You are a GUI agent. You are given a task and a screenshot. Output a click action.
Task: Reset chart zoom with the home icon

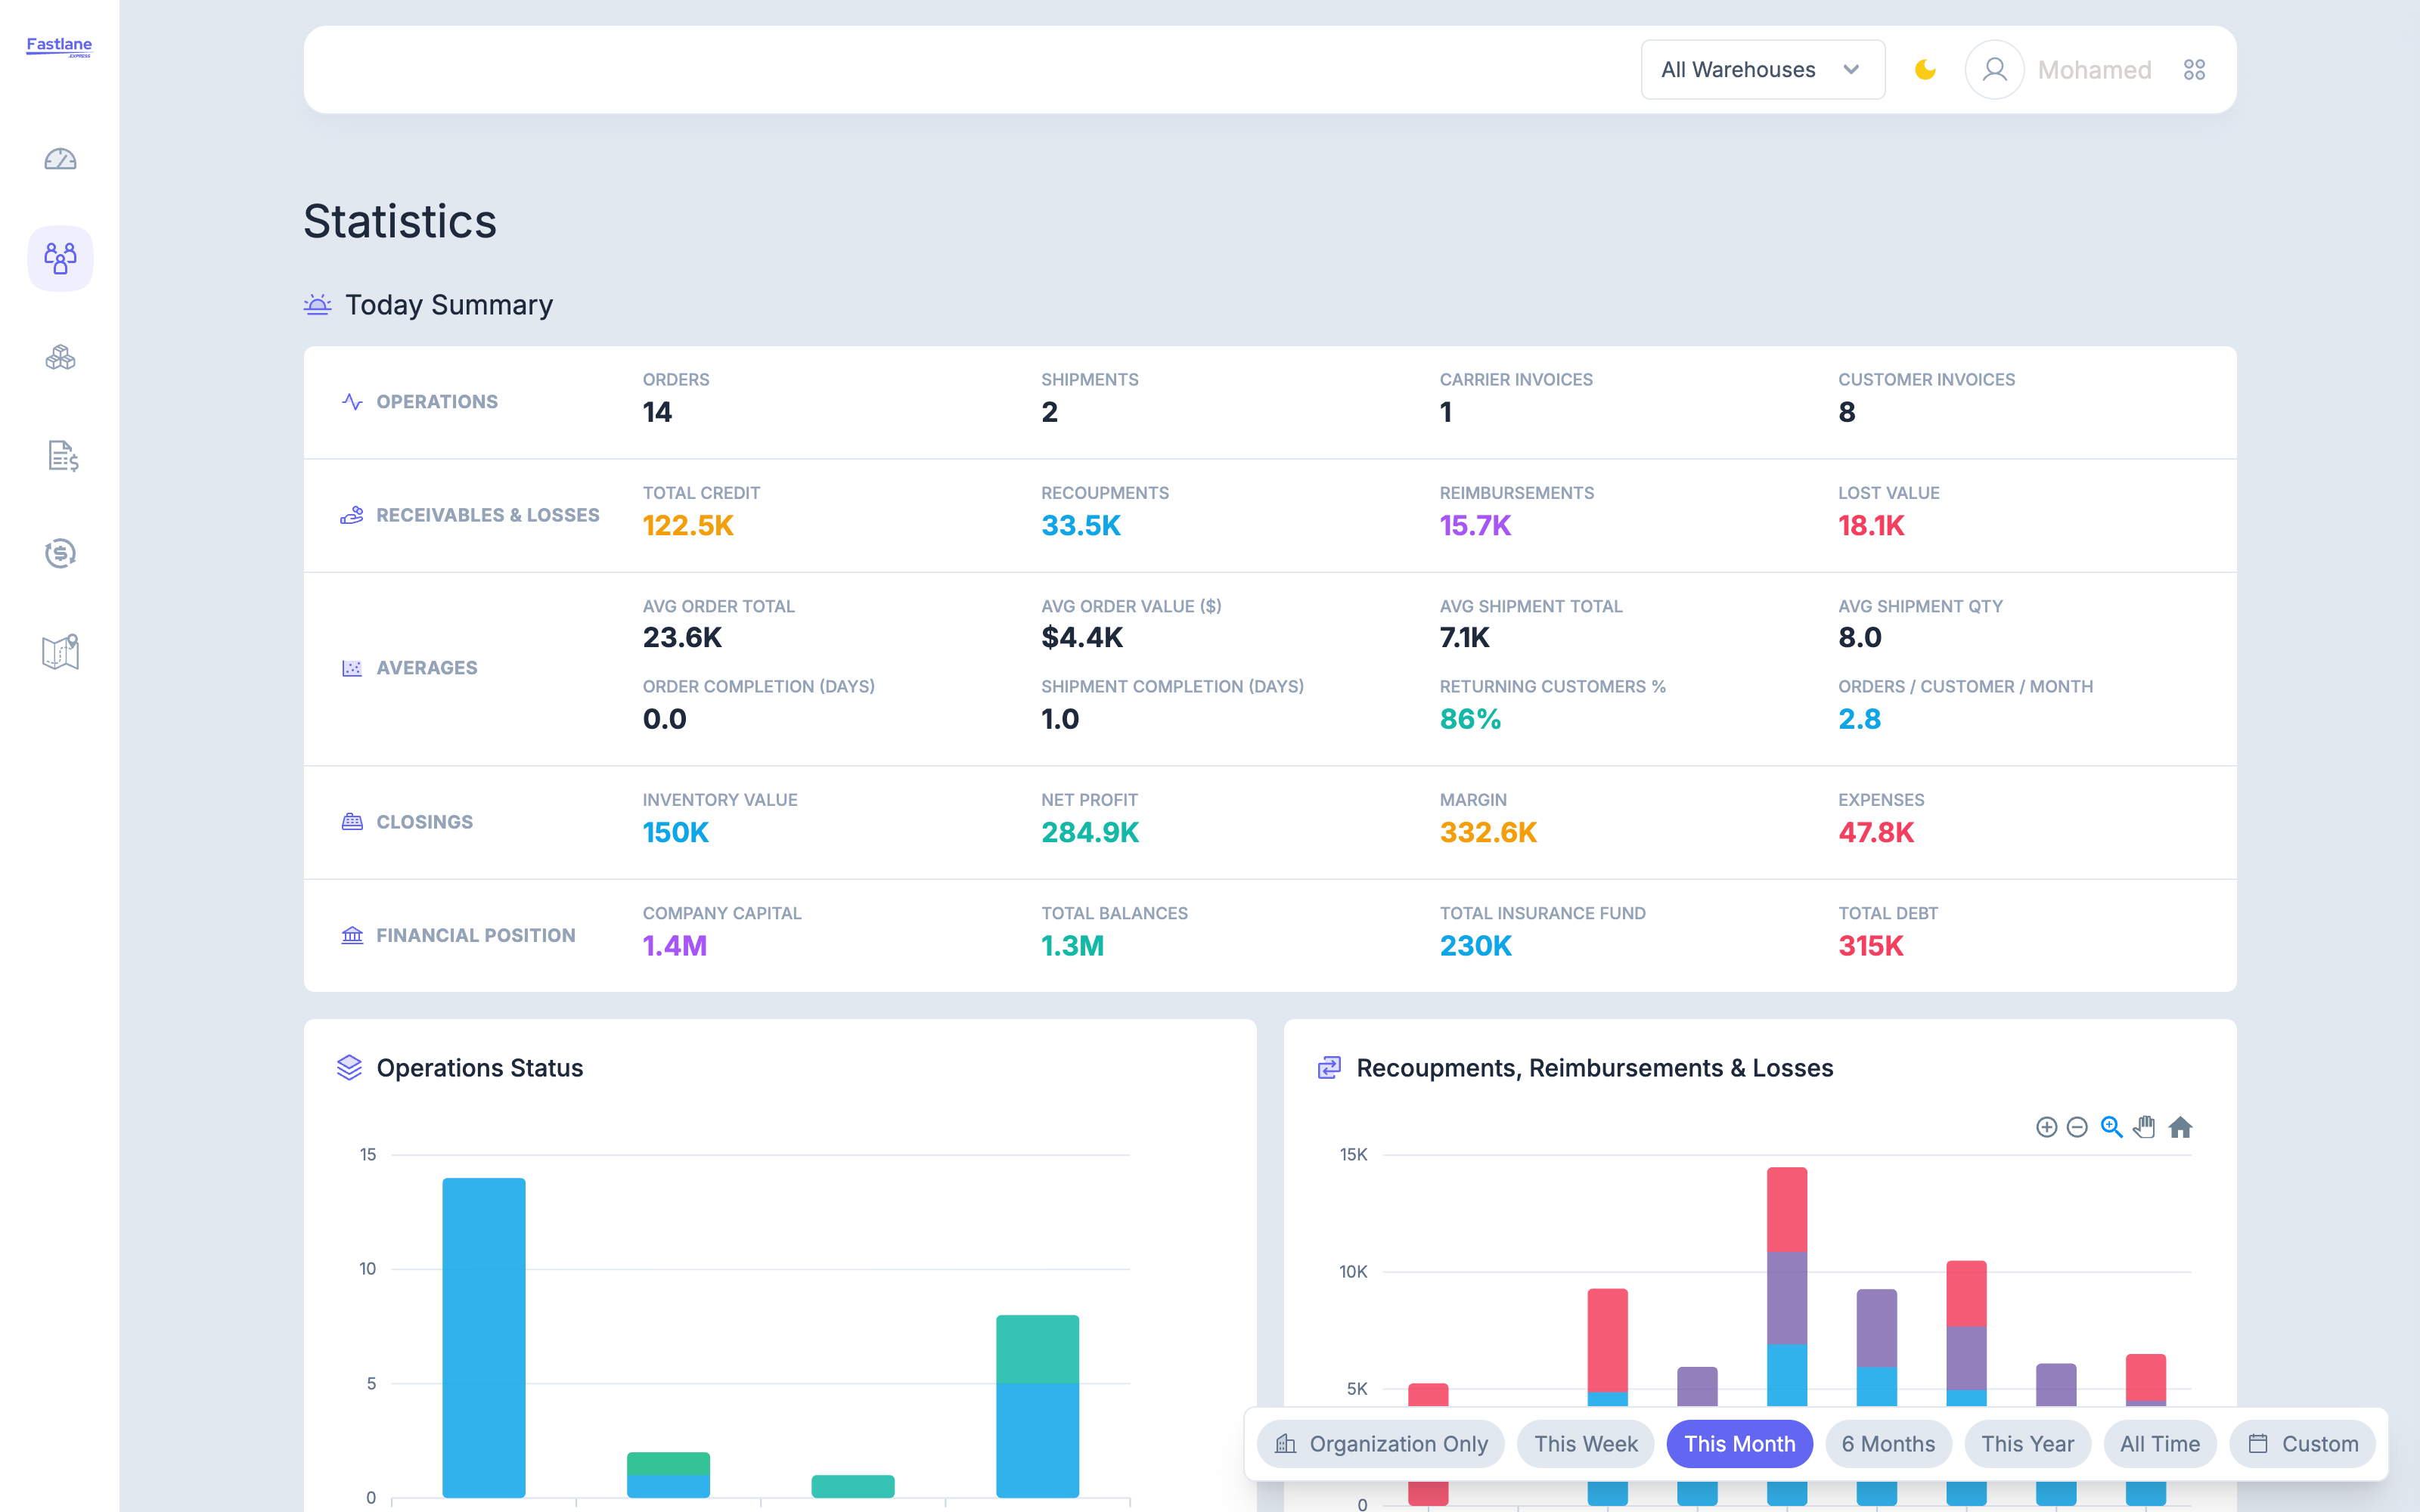point(2180,1127)
